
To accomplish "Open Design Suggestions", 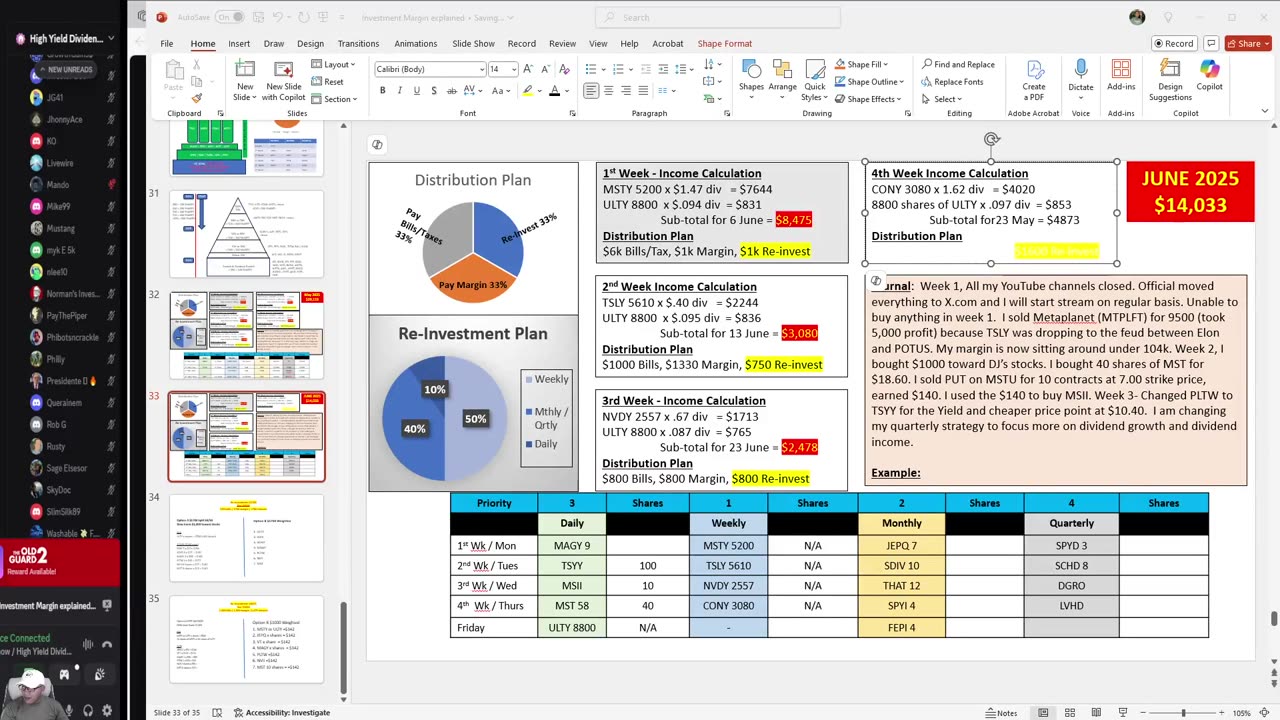I will pos(1170,80).
